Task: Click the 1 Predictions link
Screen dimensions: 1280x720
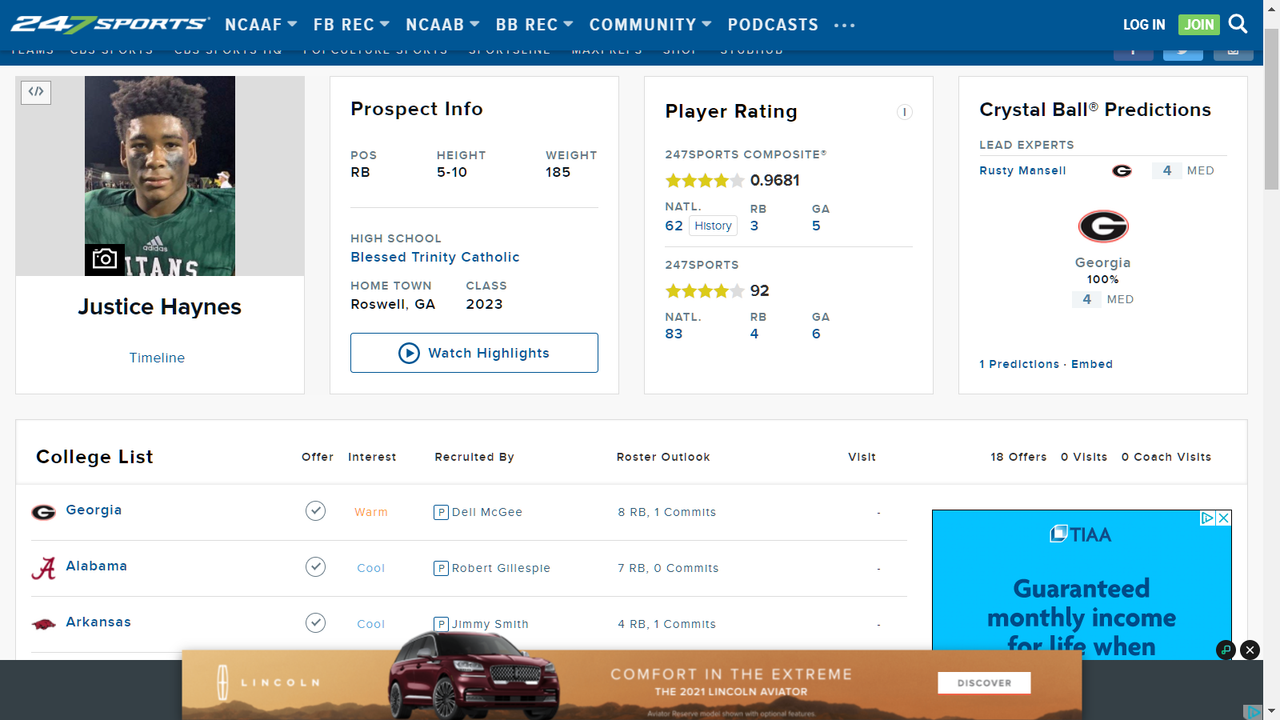Action: click(1019, 364)
